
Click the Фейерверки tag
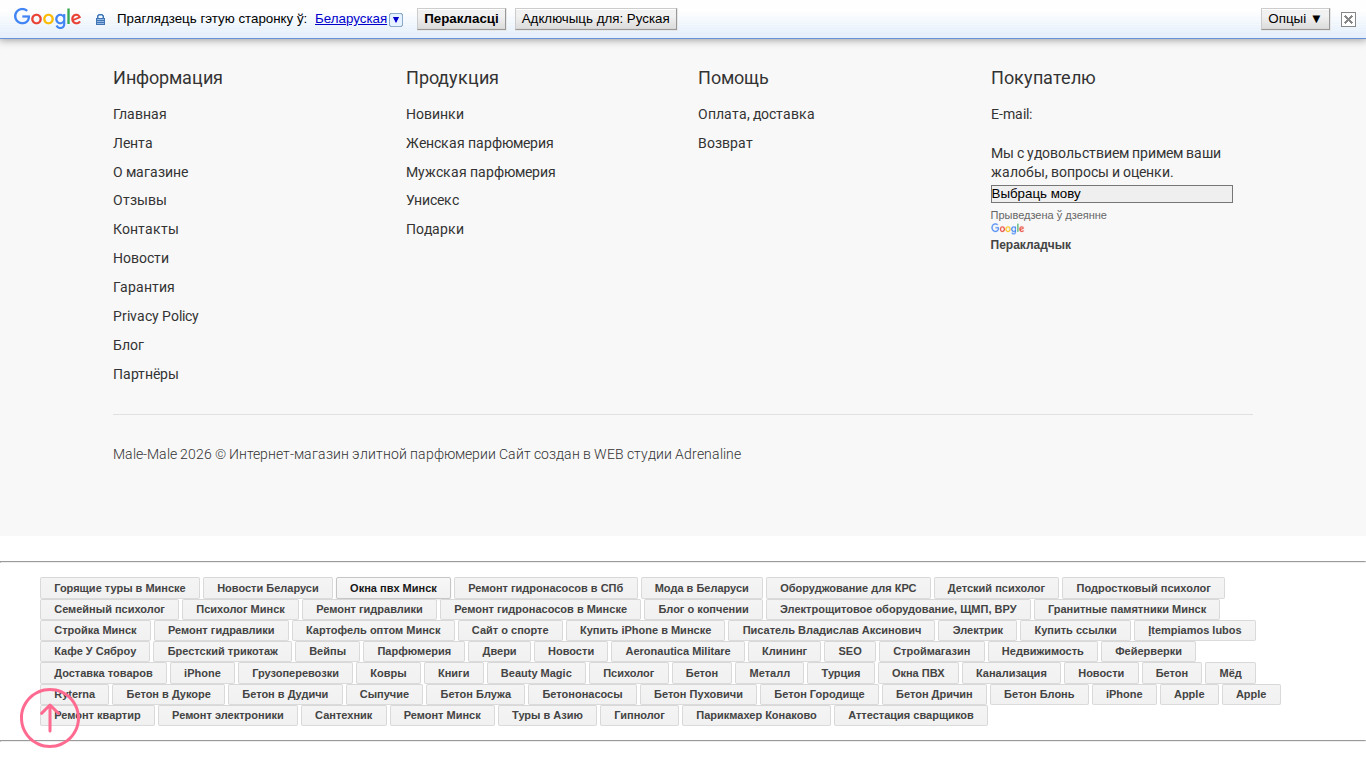coord(1148,651)
